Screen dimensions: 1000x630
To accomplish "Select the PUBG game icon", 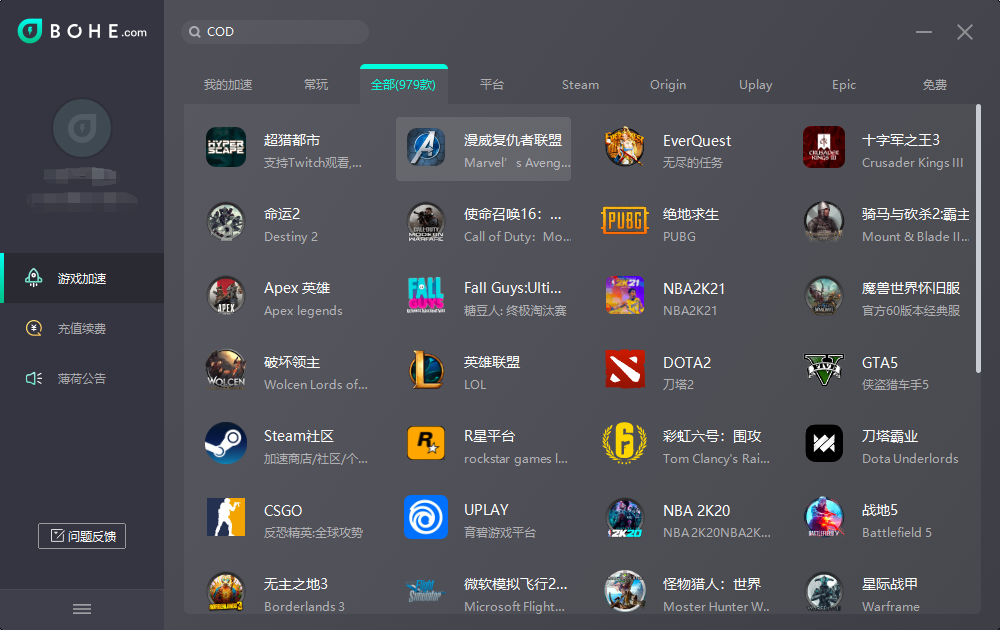I will tap(624, 221).
